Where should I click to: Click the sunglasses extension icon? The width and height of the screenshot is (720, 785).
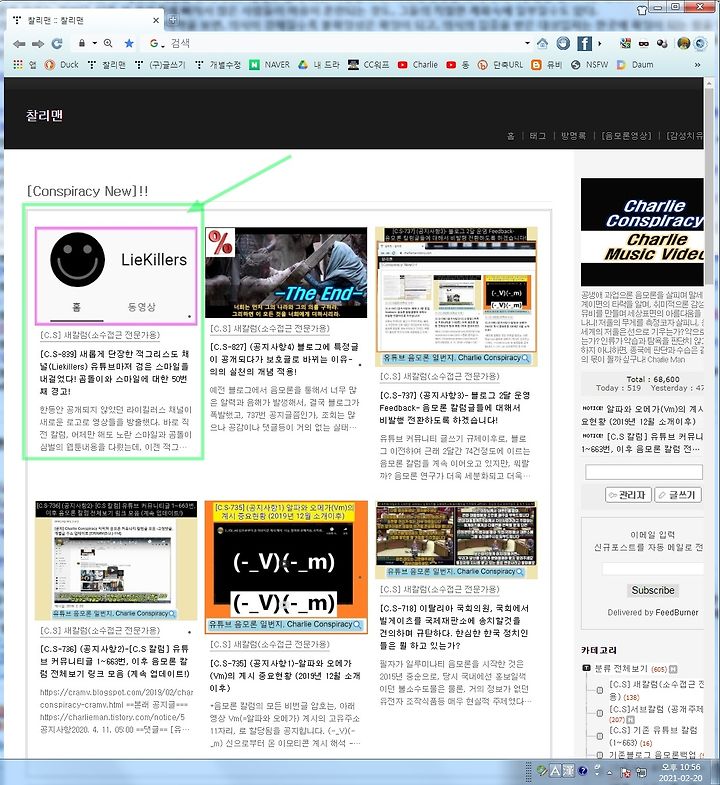point(644,44)
